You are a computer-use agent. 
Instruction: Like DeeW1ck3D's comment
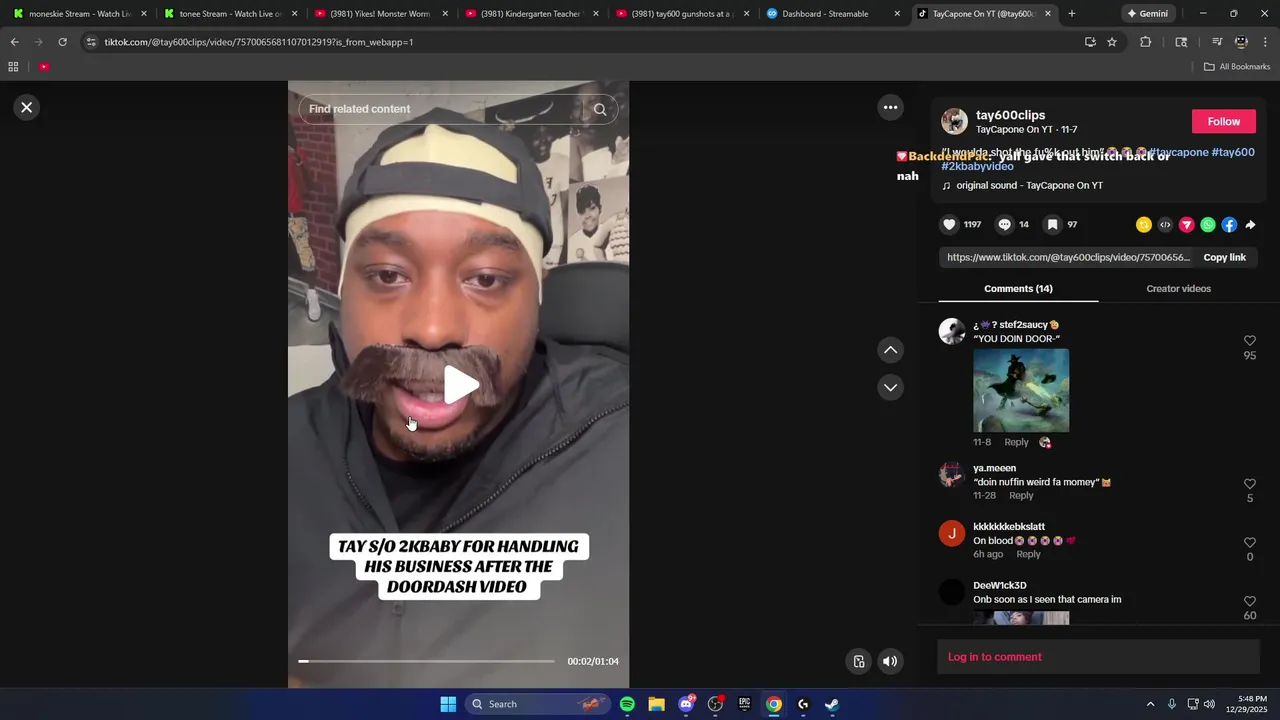[1249, 602]
